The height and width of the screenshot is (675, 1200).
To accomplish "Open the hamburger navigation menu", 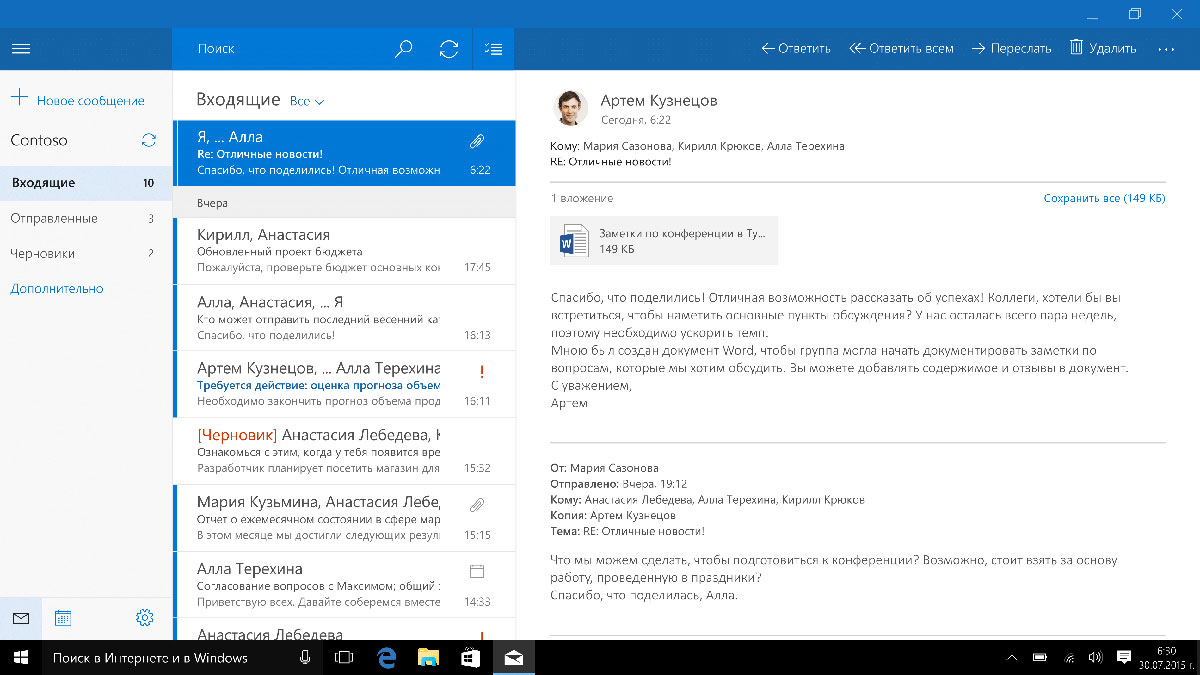I will 20,48.
